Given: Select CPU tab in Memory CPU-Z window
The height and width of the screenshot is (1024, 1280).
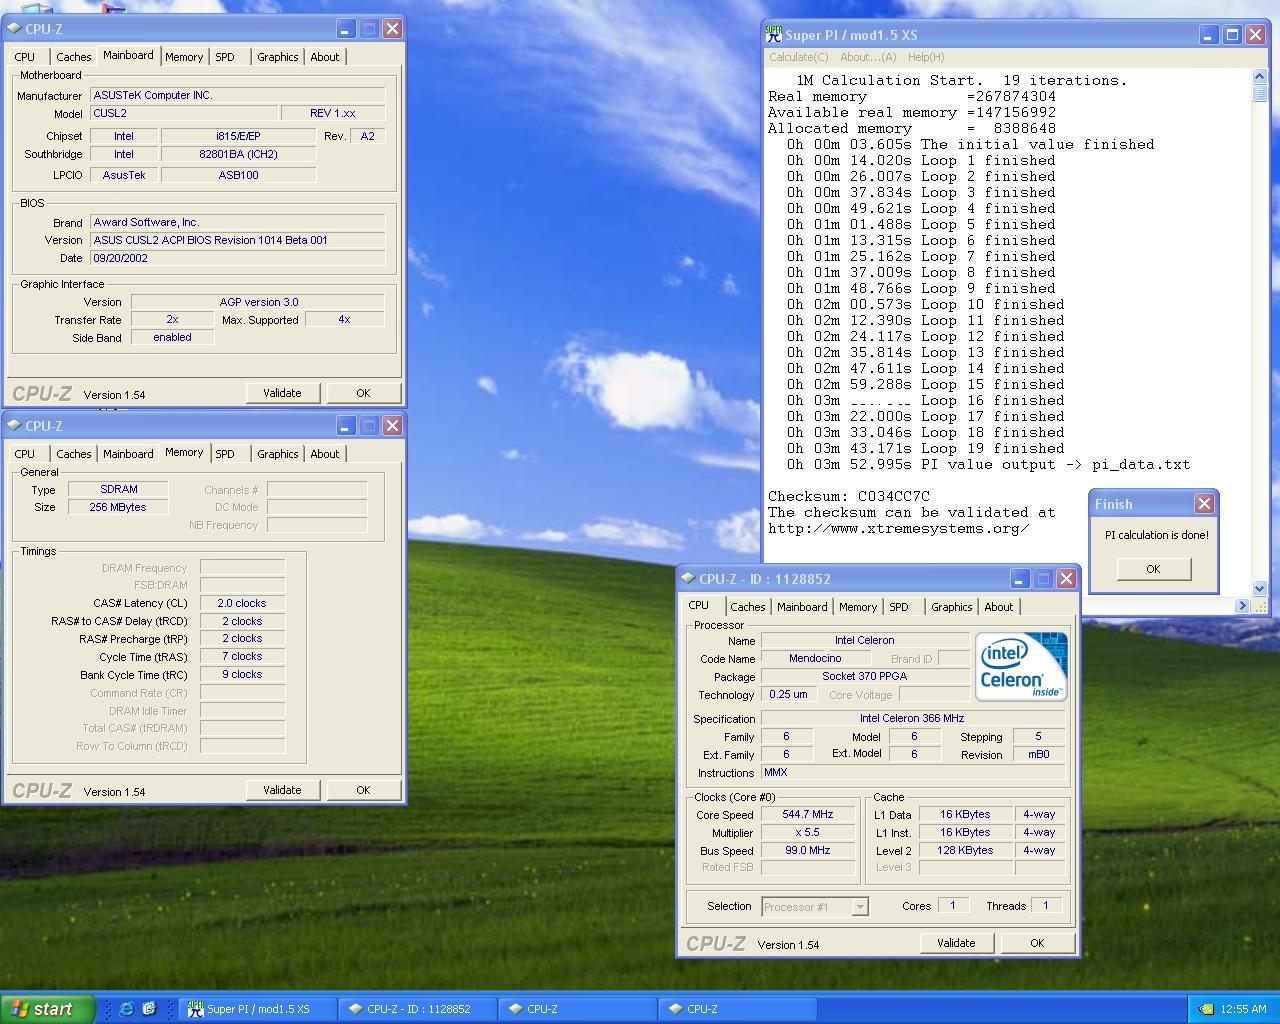Looking at the screenshot, I should (25, 454).
